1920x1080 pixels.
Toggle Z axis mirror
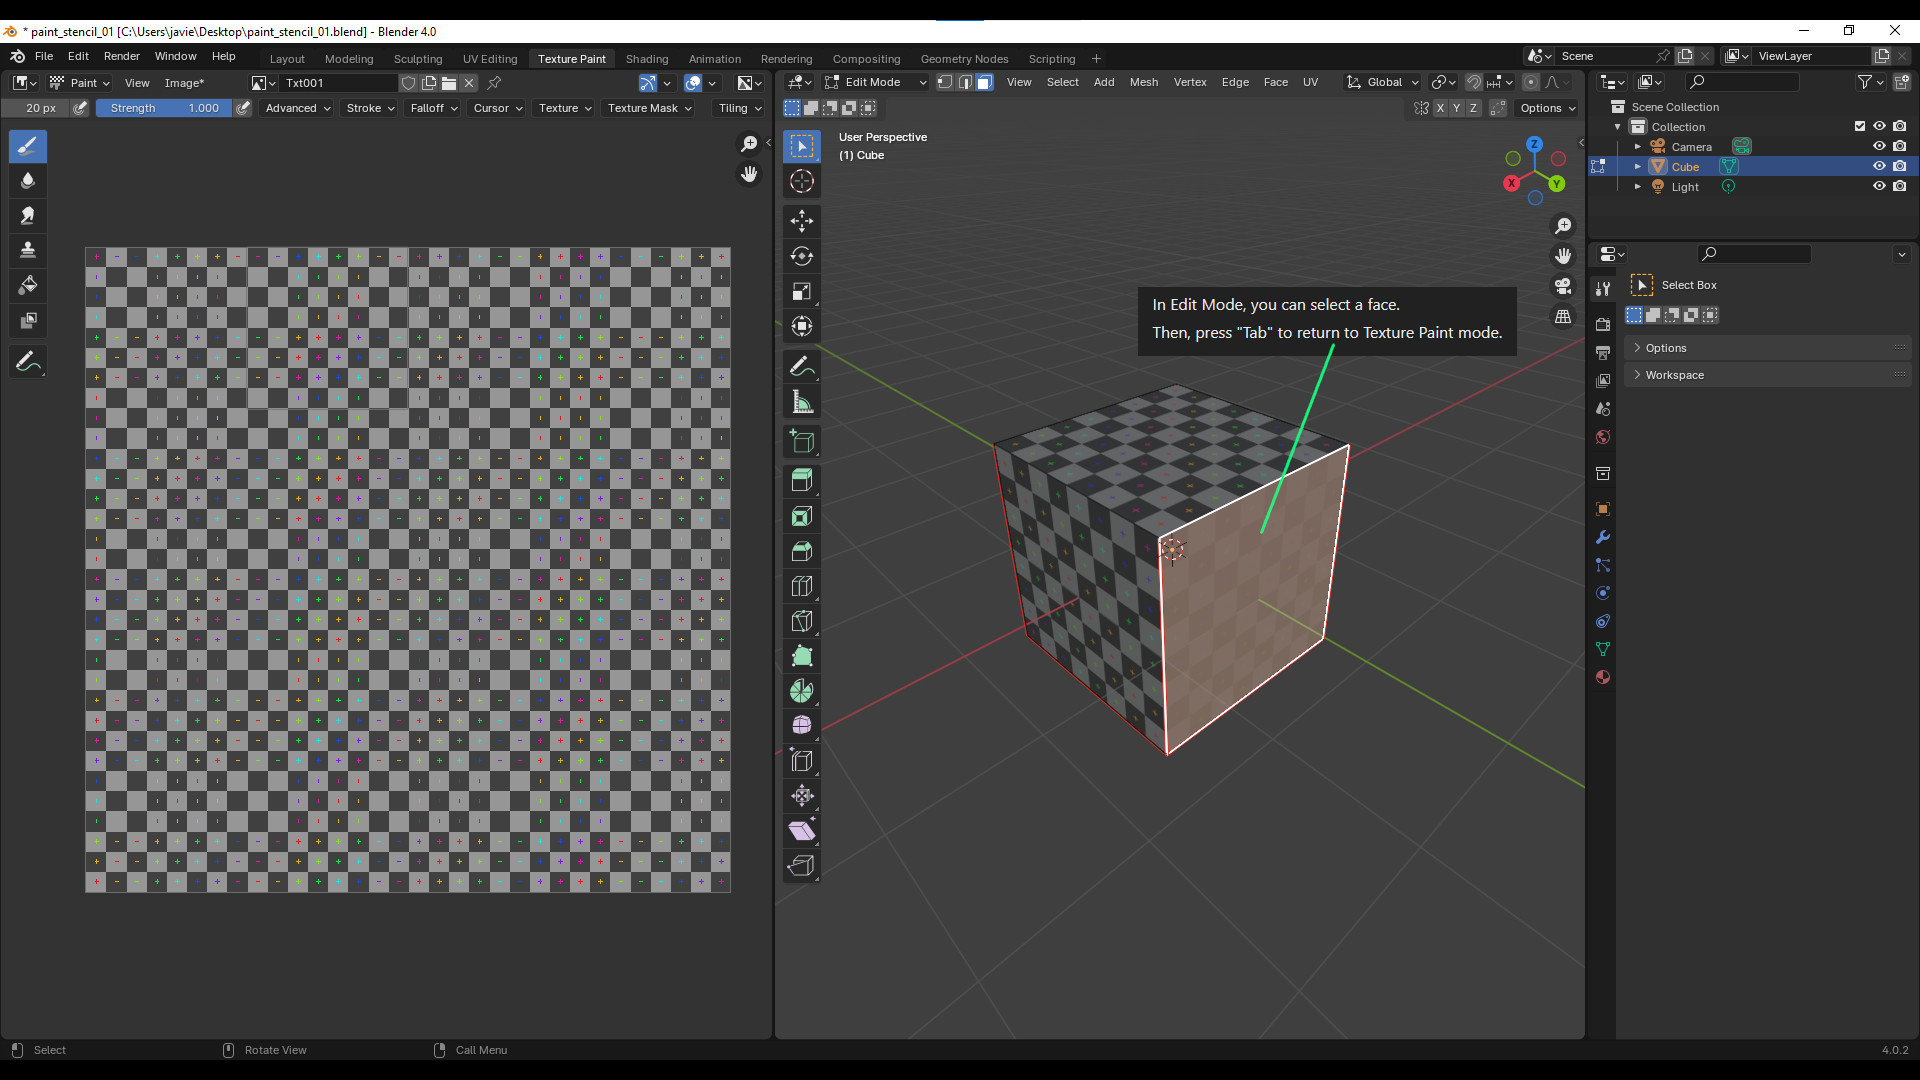(x=1473, y=108)
